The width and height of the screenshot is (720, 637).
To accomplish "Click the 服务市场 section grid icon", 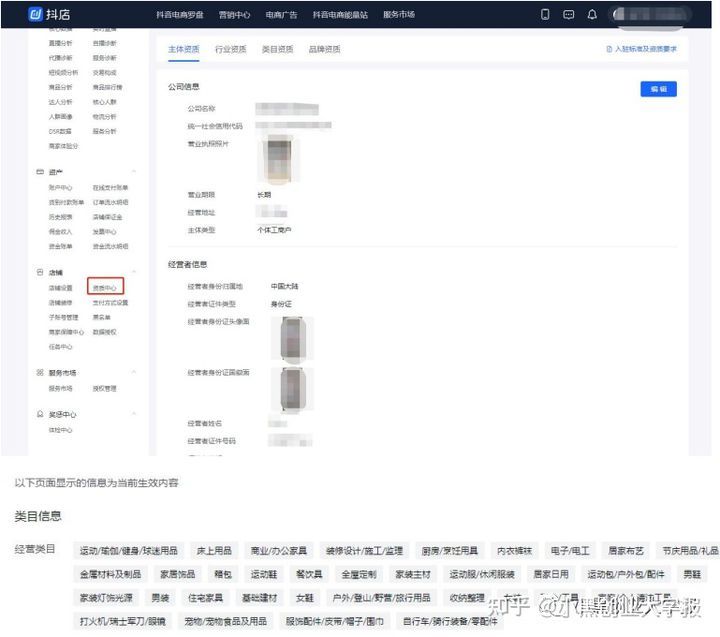I will (40, 372).
